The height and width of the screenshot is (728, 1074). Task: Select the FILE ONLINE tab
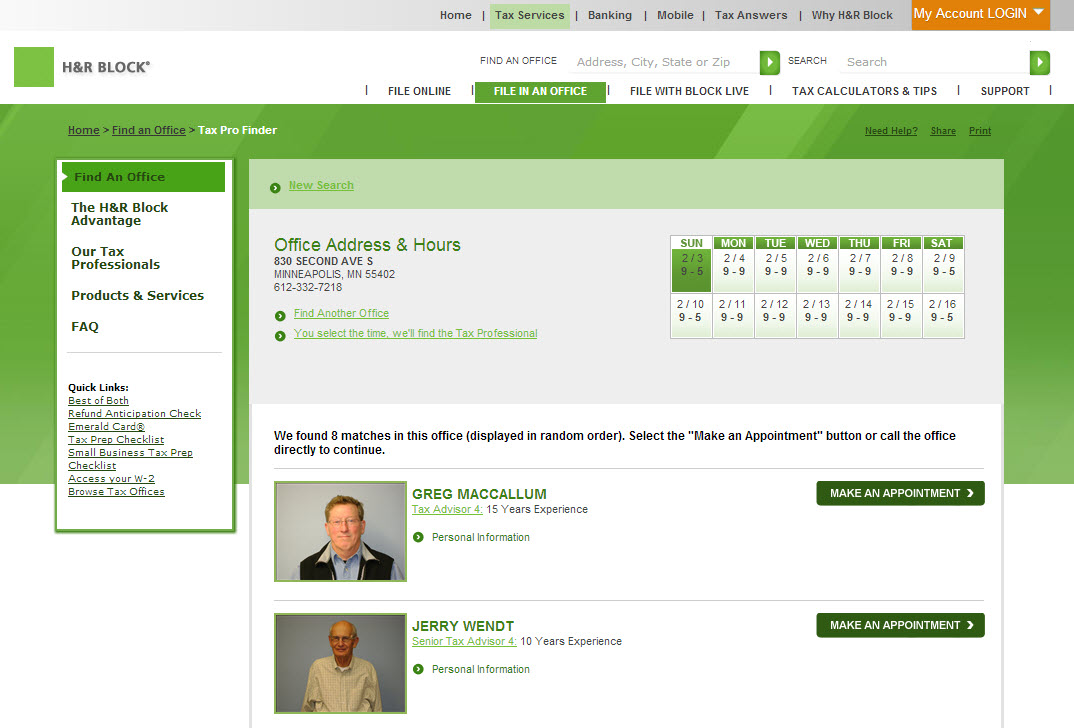[x=419, y=91]
